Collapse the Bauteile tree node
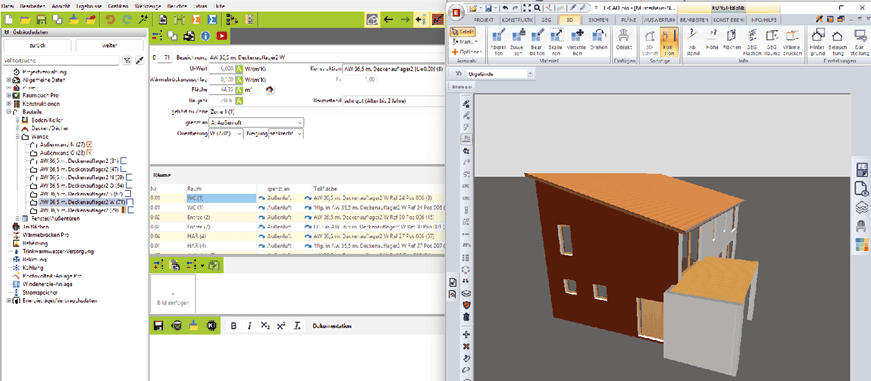Viewport: 871px width, 381px height. point(8,112)
